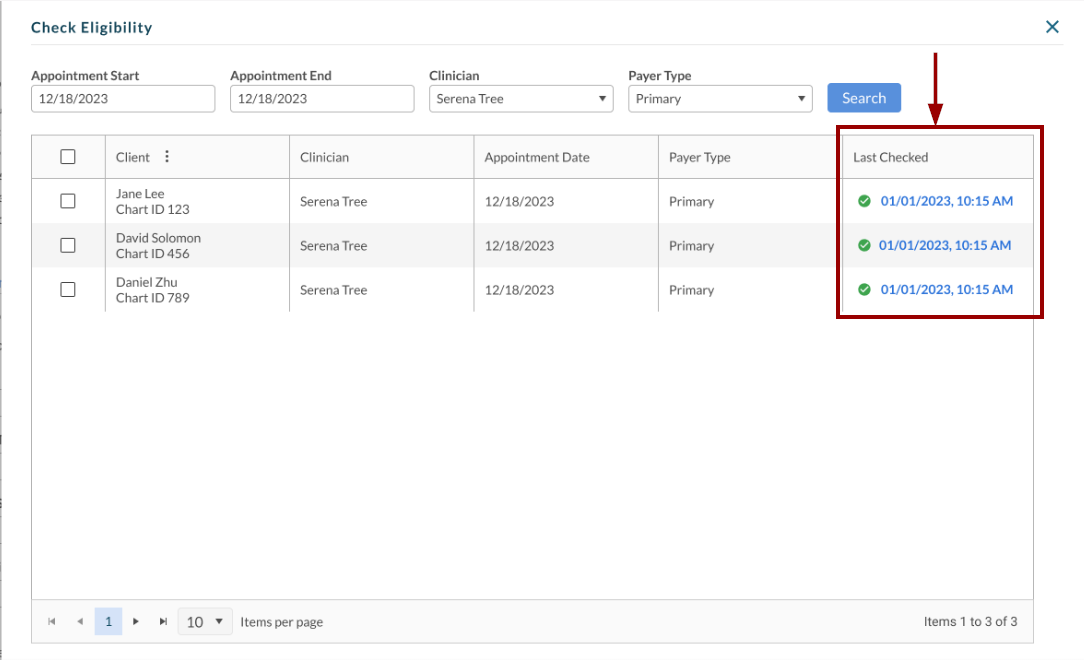Click green status icon for David Solomon
This screenshot has height=660, width=1084.
[x=864, y=245]
